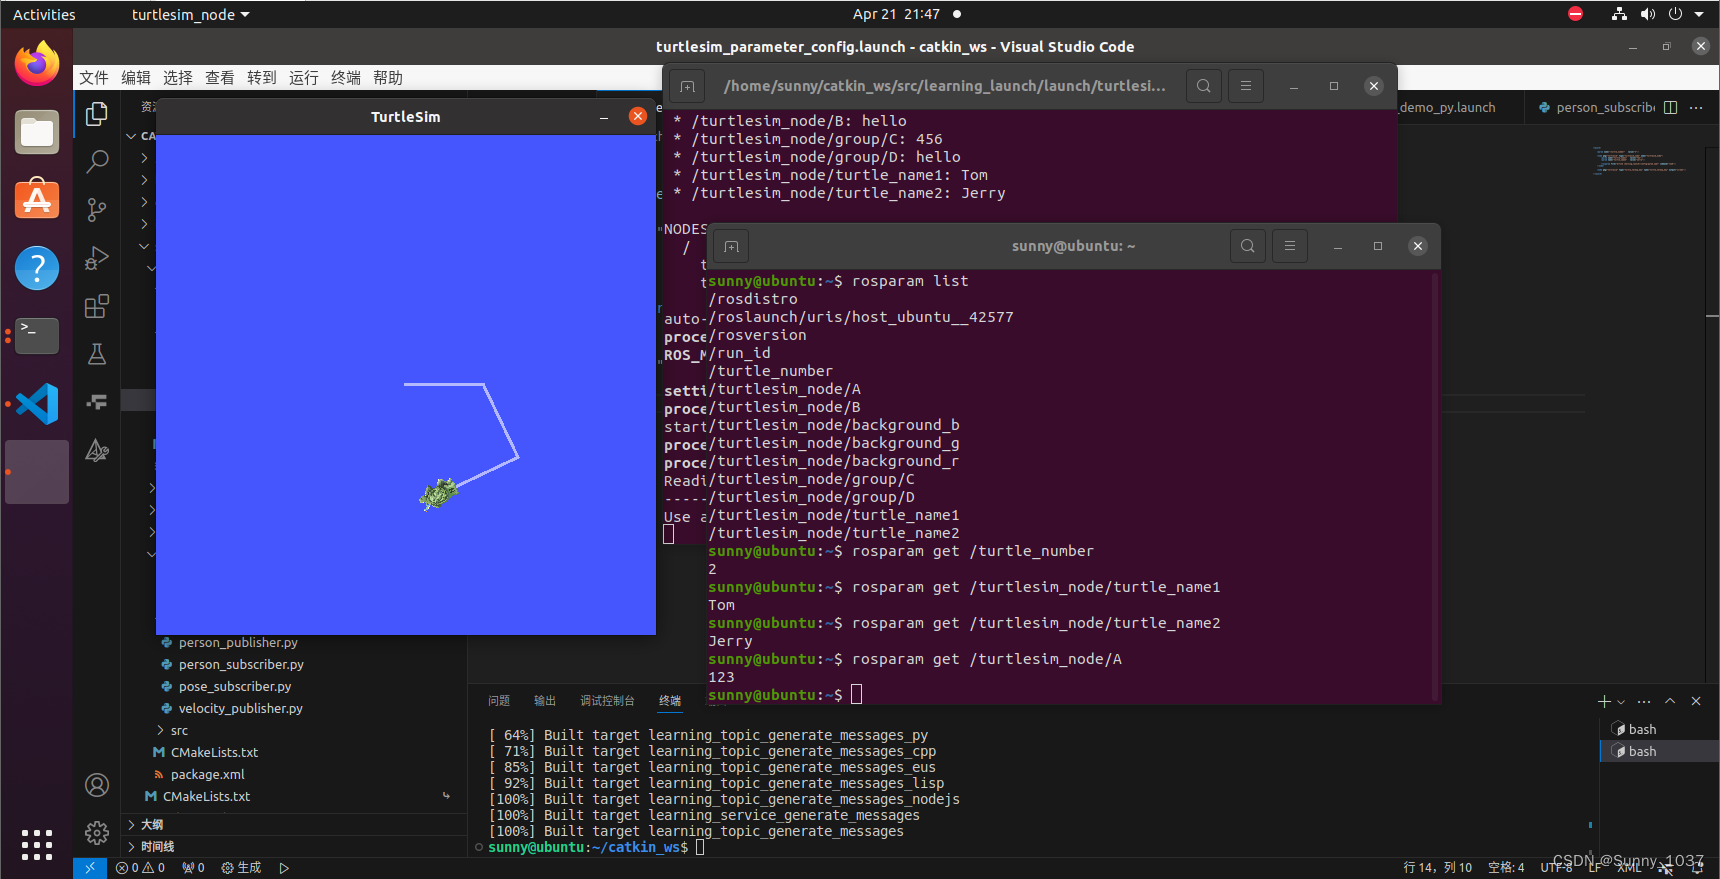
Task: Open the Search view in activity bar
Action: coord(97,161)
